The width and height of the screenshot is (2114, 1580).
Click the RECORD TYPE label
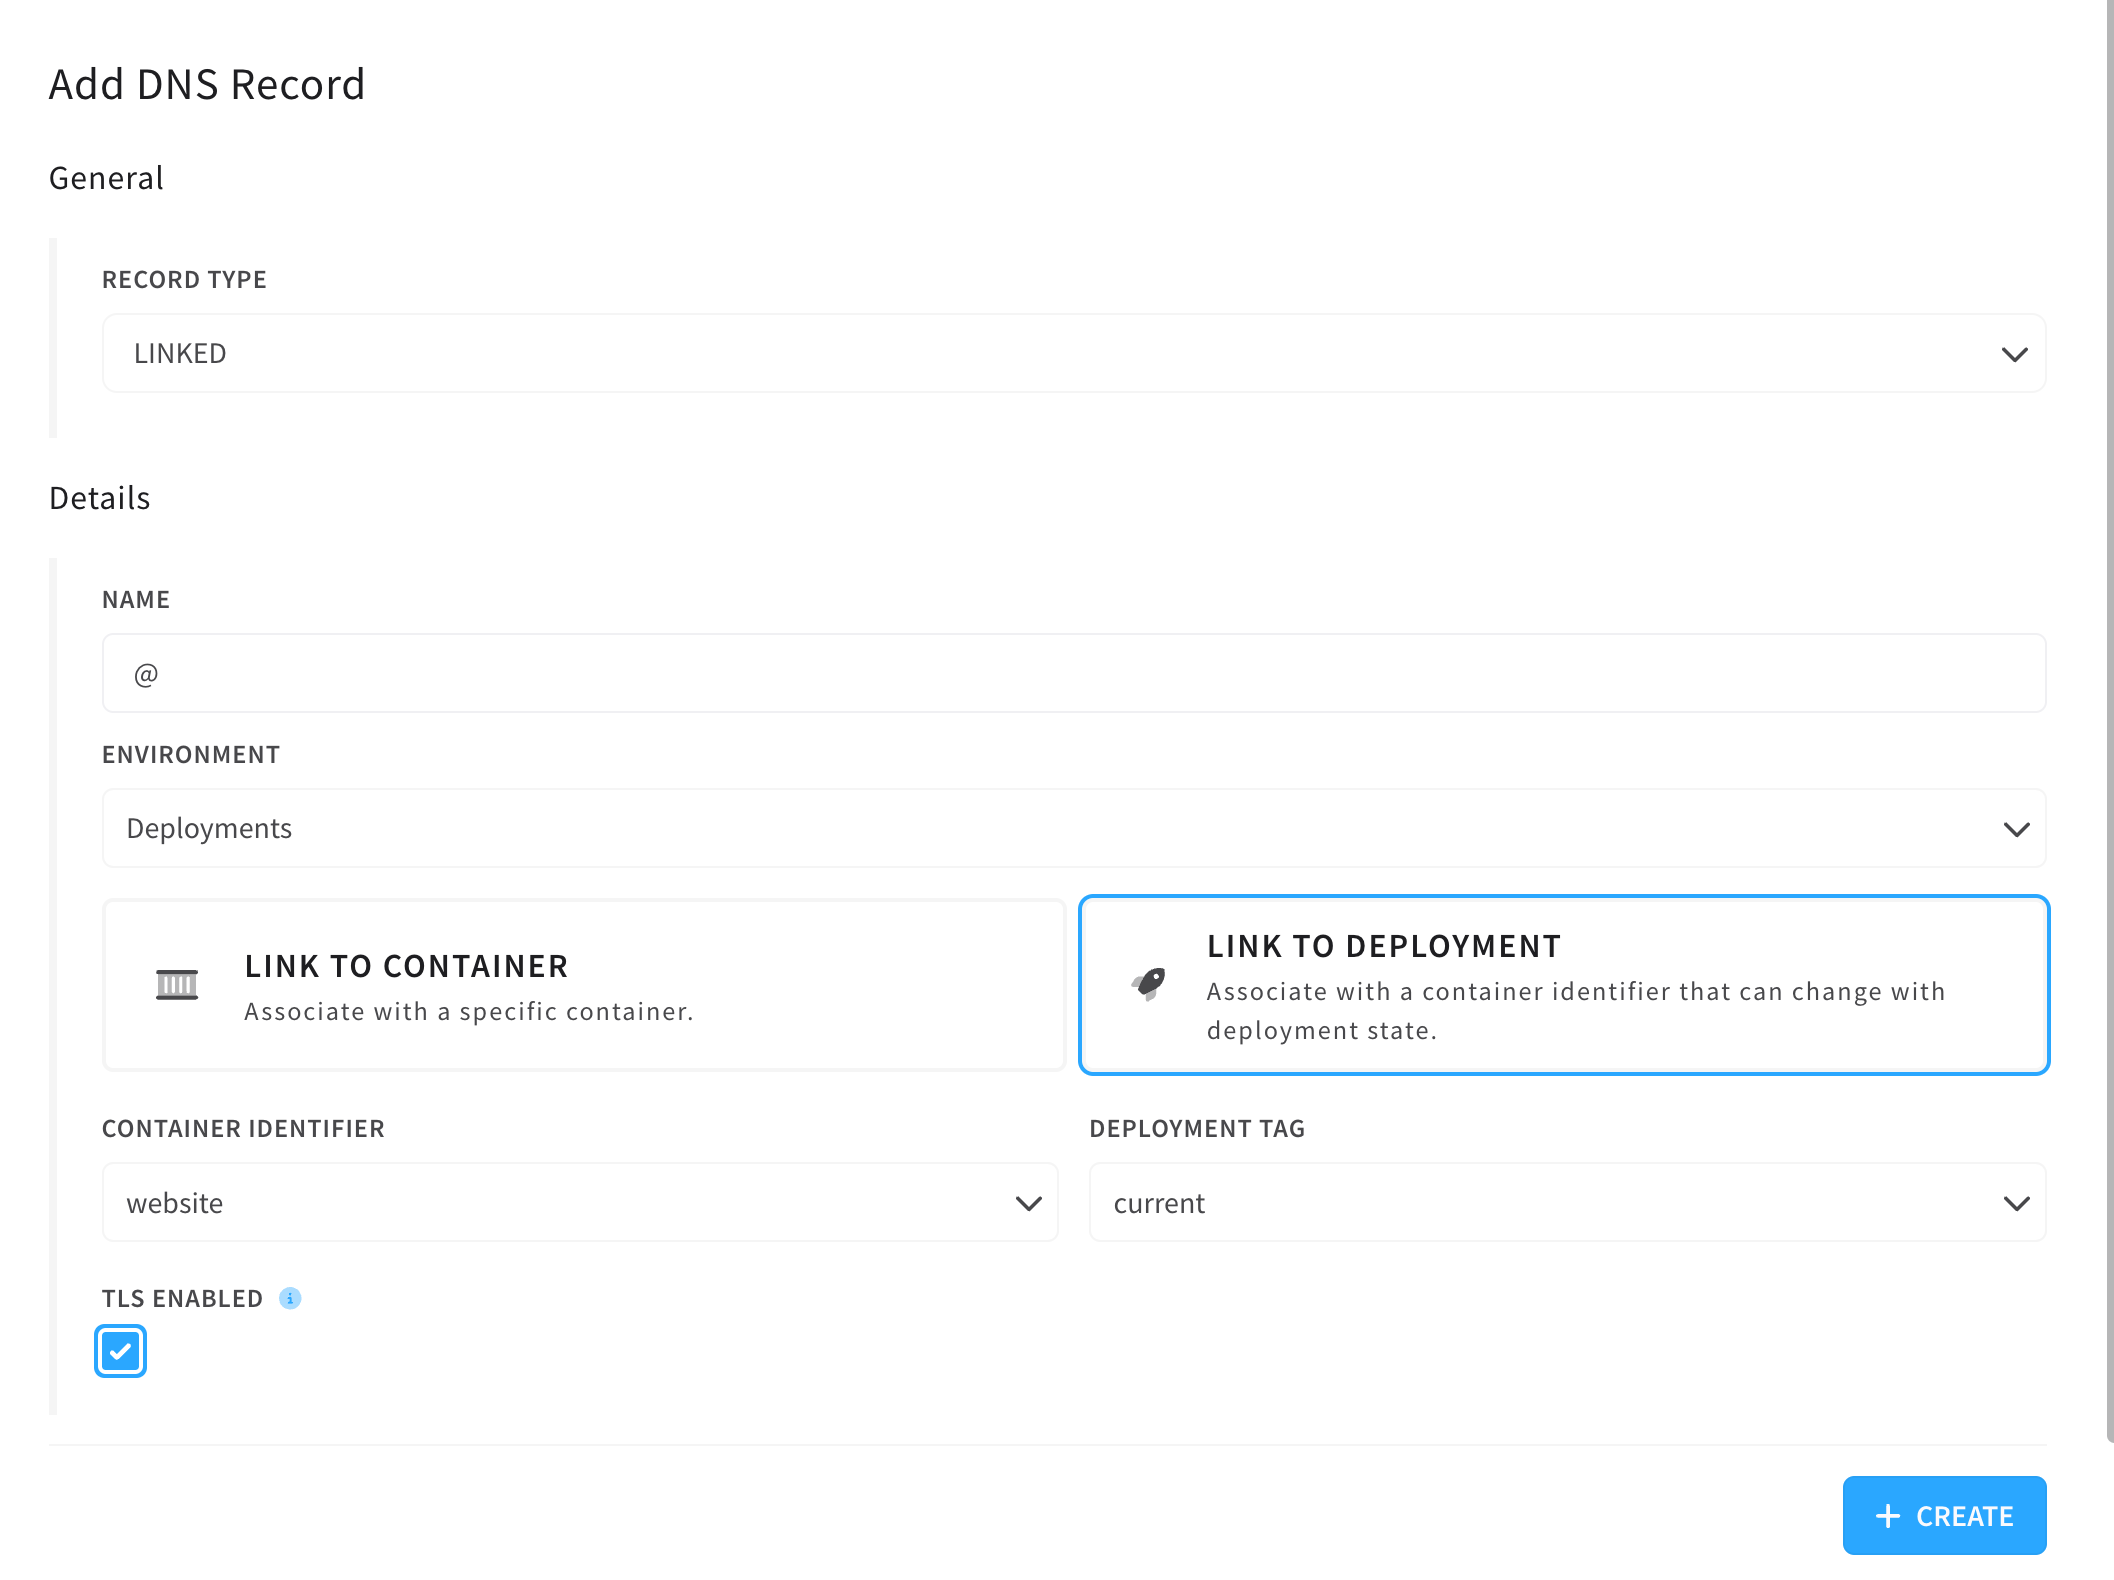pyautogui.click(x=184, y=279)
